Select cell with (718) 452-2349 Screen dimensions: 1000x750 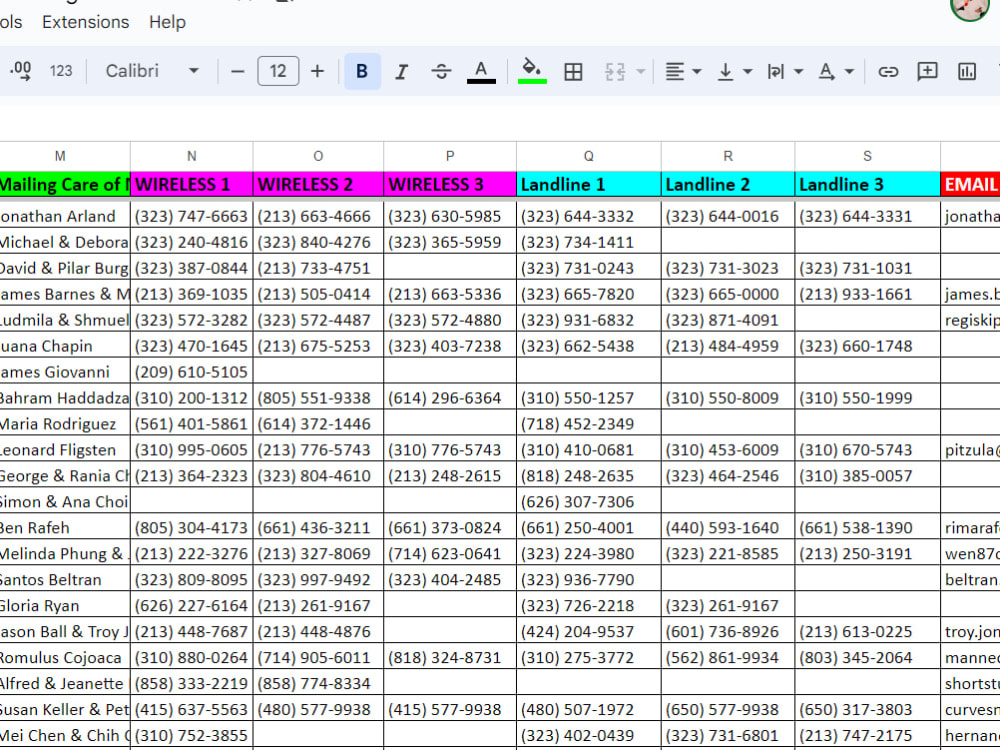pyautogui.click(x=589, y=424)
